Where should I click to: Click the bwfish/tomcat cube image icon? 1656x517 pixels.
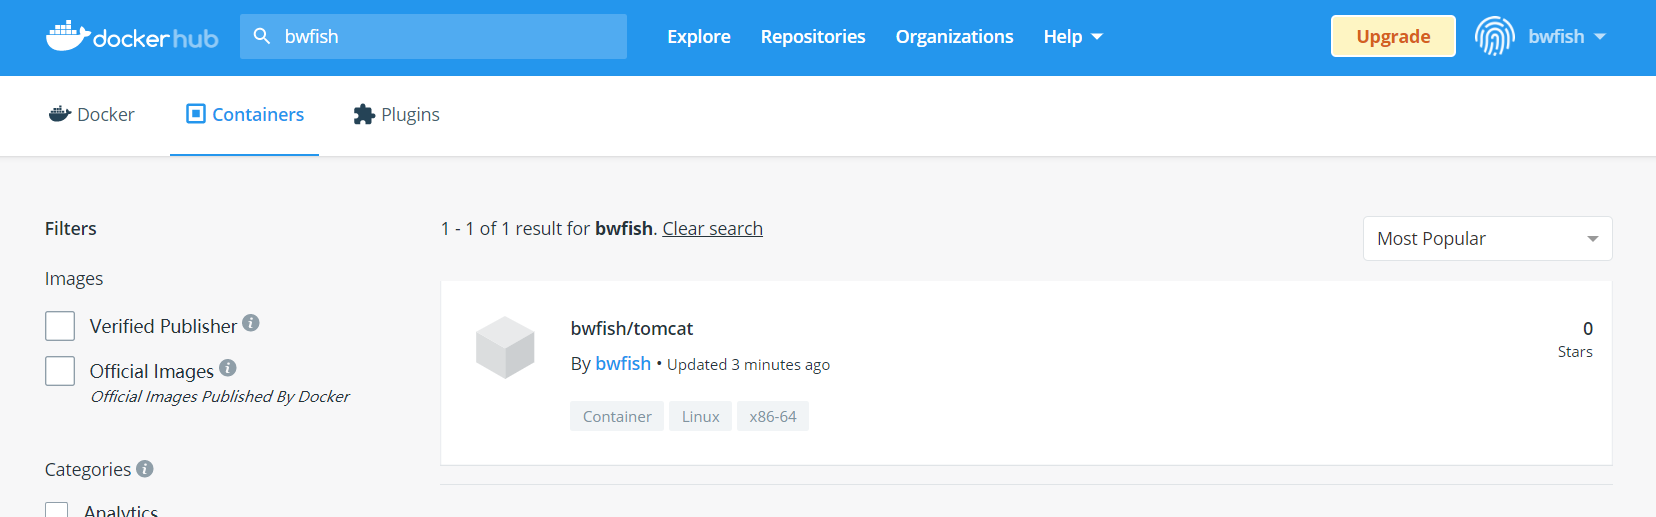pos(505,347)
